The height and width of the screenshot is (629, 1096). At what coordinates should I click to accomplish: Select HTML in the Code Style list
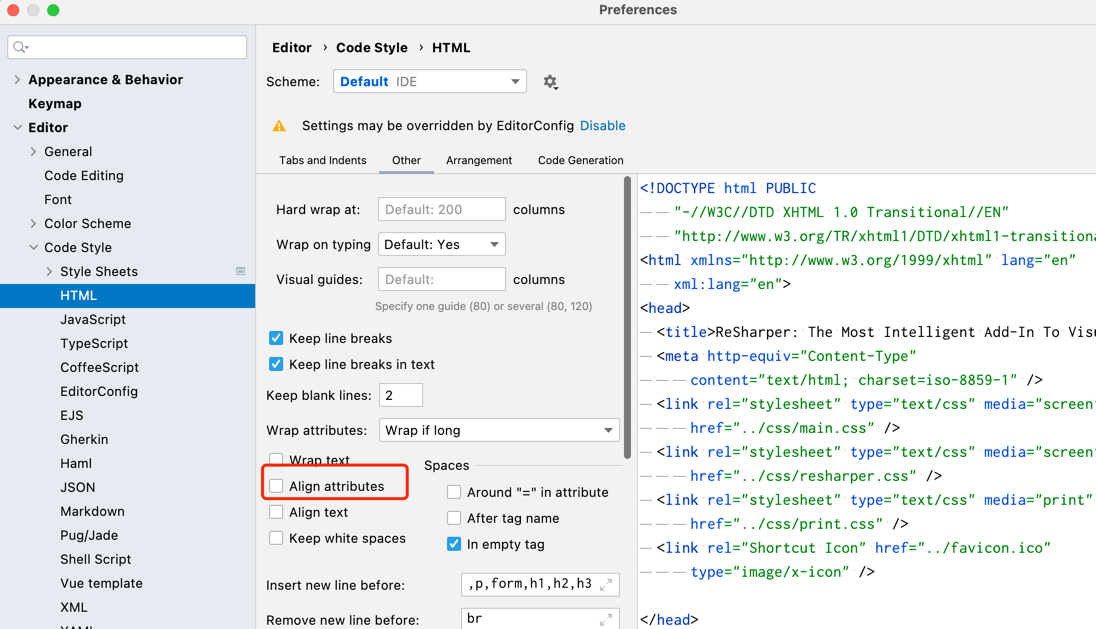[x=127, y=296]
